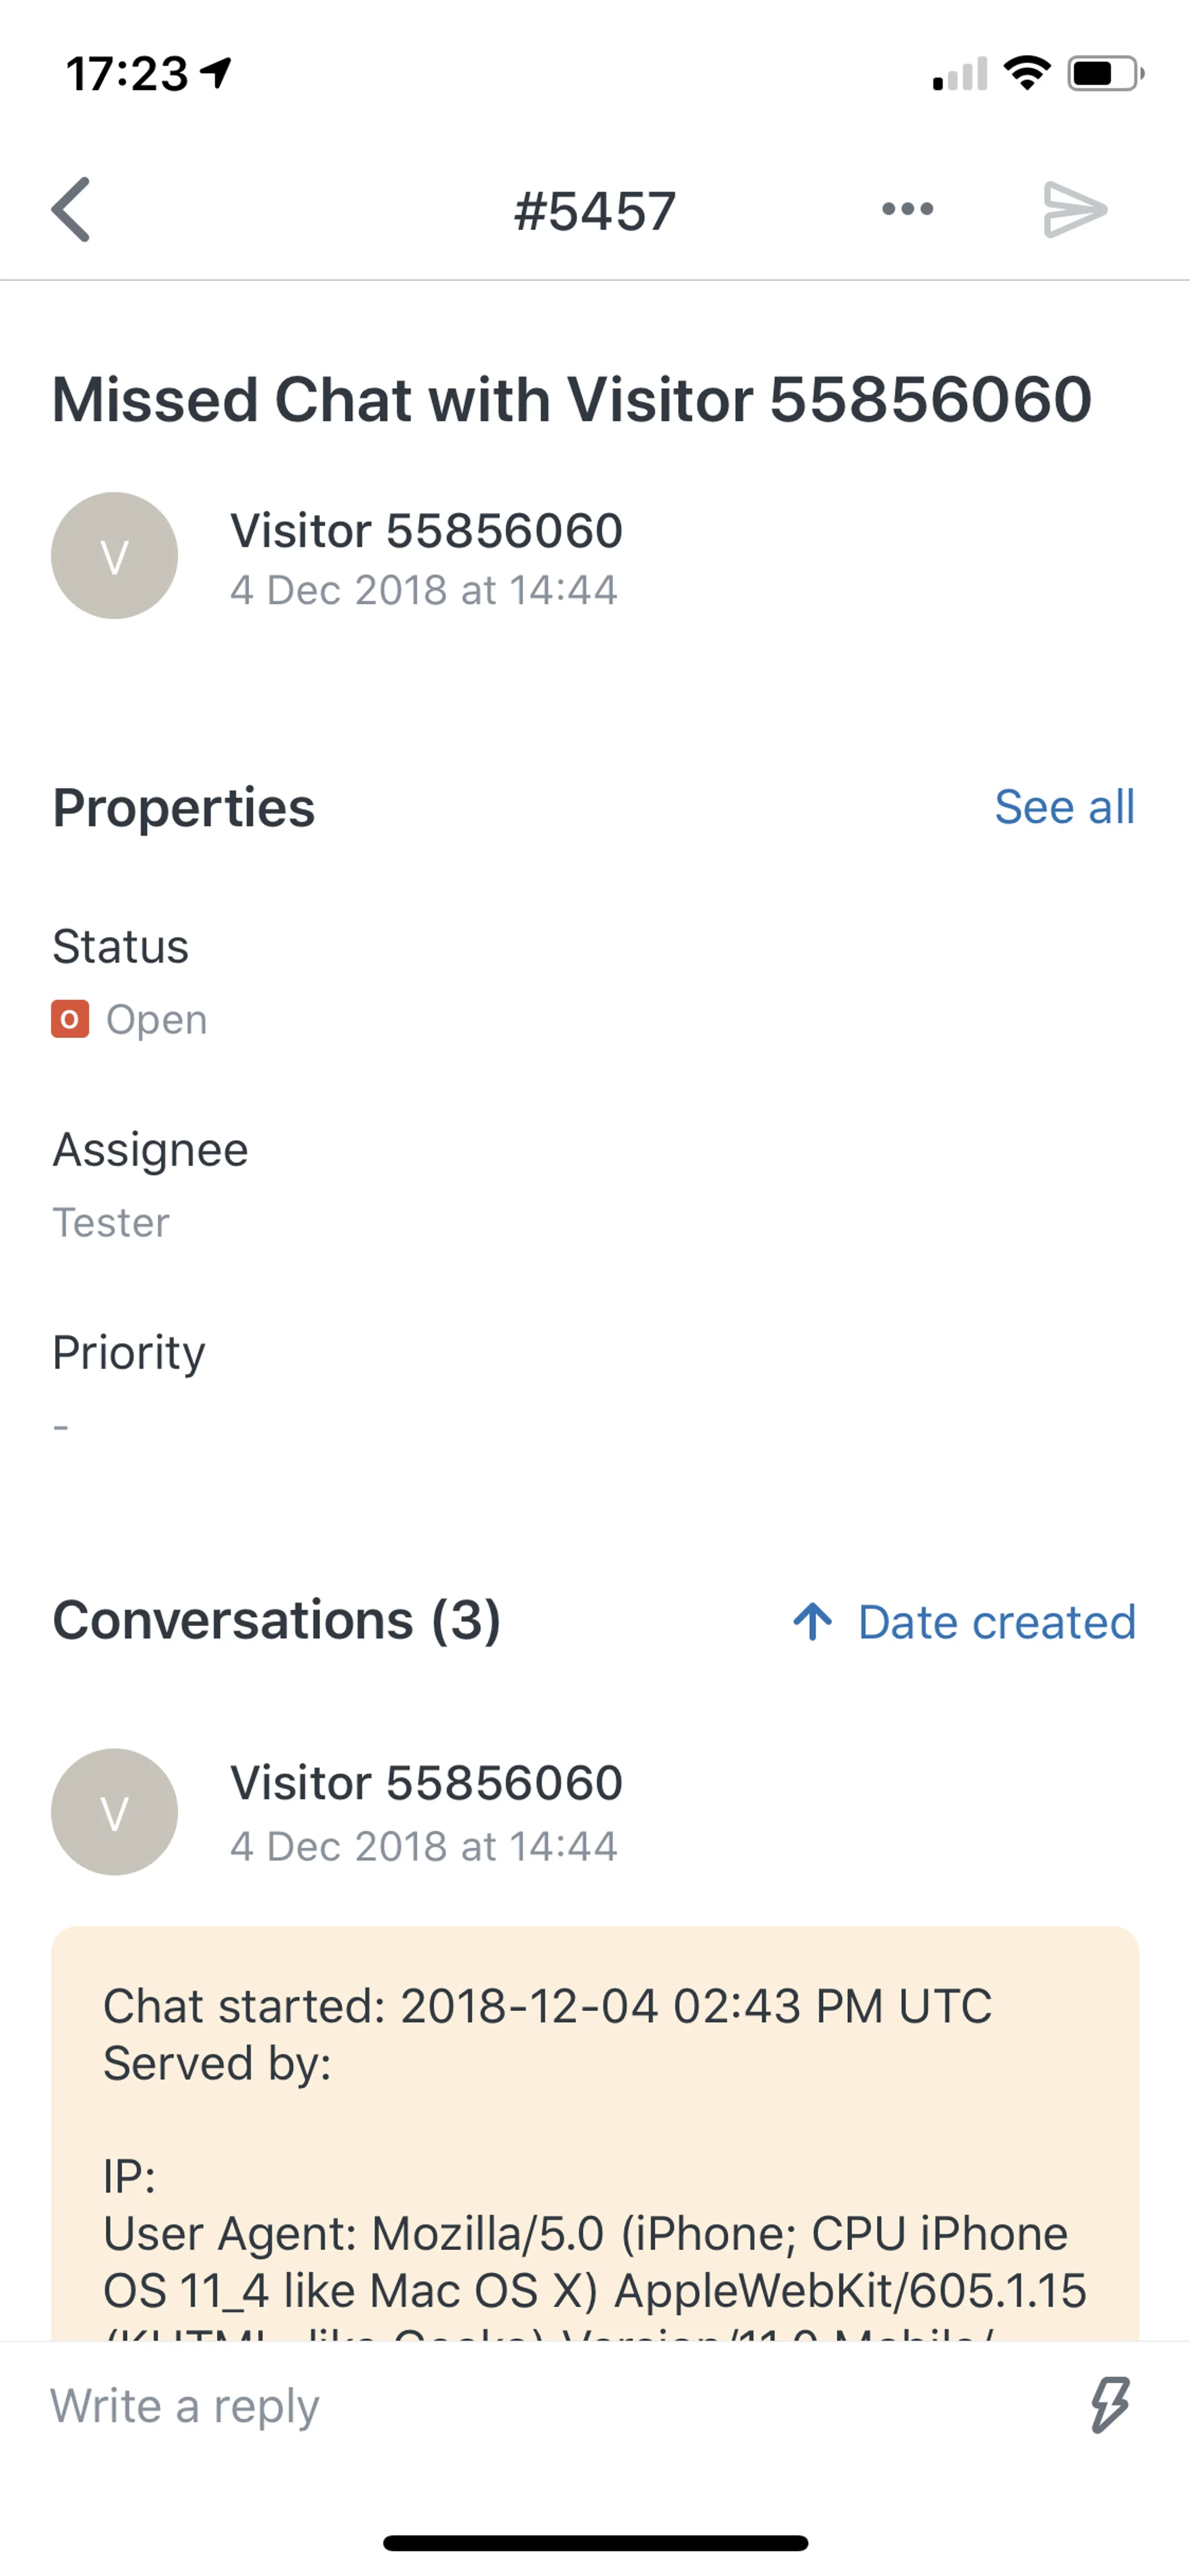
Task: Open See all properties link
Action: [x=1064, y=807]
